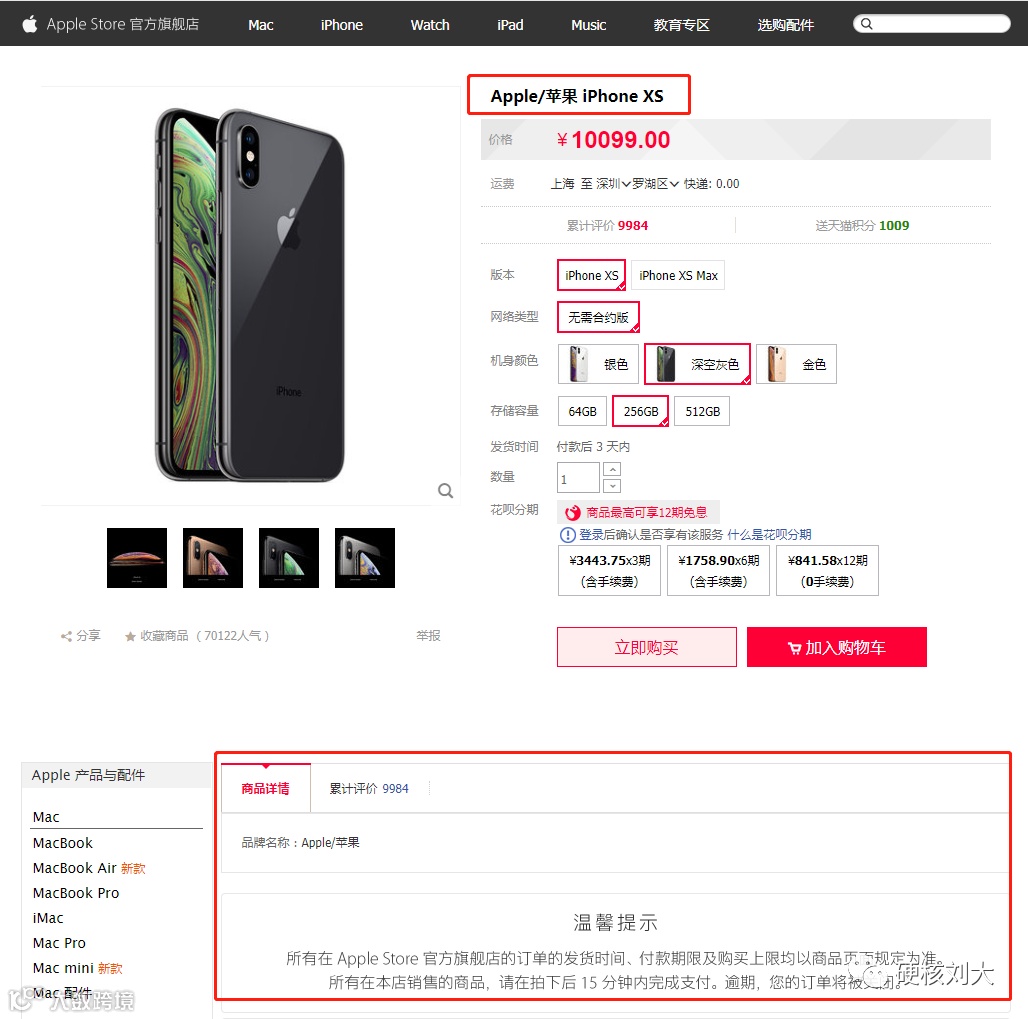
Task: Click the Huabei installment logo icon
Action: coord(572,512)
